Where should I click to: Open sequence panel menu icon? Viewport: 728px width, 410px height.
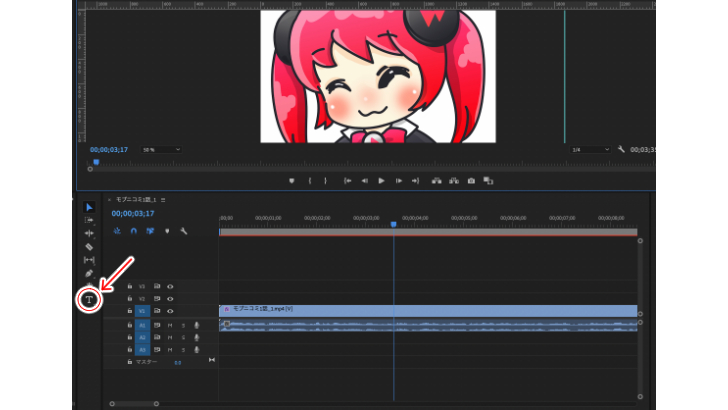pyautogui.click(x=163, y=200)
